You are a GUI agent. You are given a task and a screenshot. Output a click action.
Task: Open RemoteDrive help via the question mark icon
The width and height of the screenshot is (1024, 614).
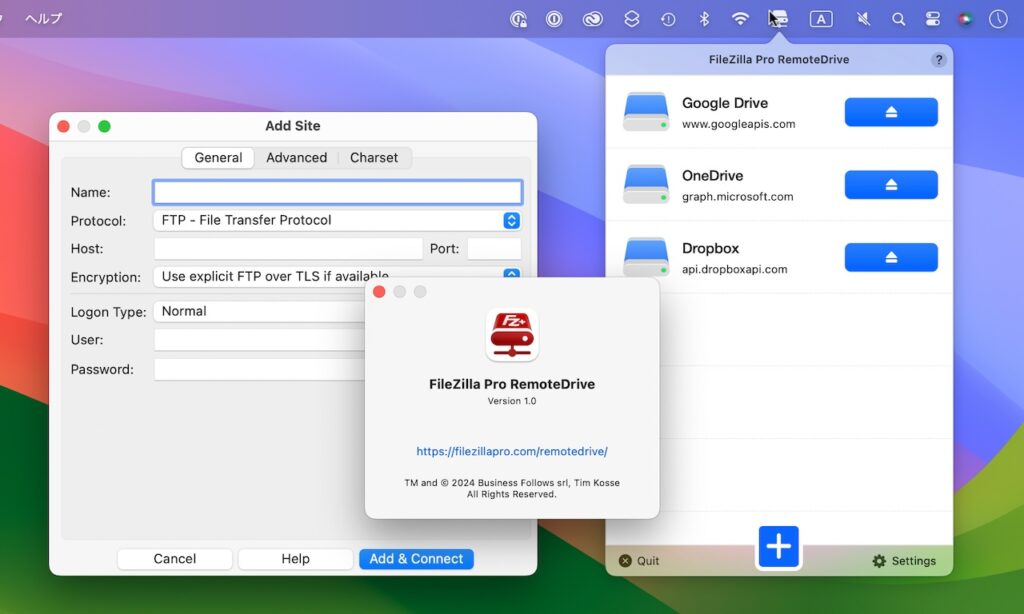point(938,59)
